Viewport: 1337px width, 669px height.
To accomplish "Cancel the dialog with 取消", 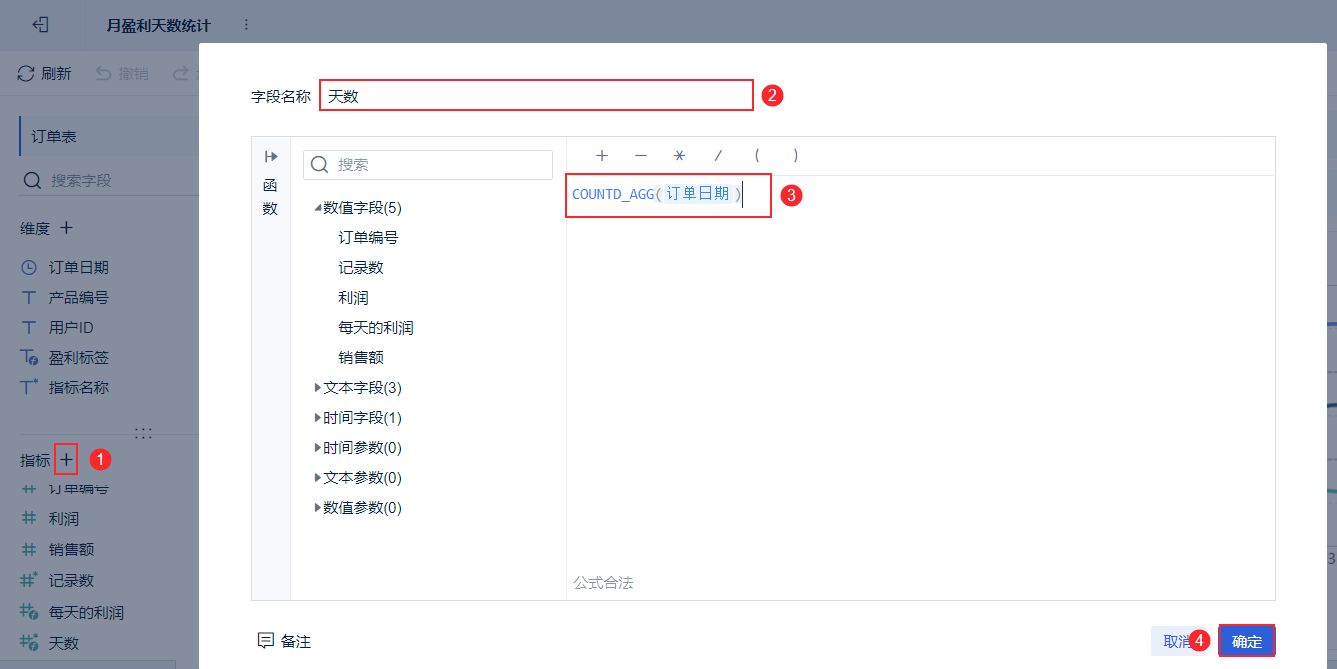I will point(1175,641).
